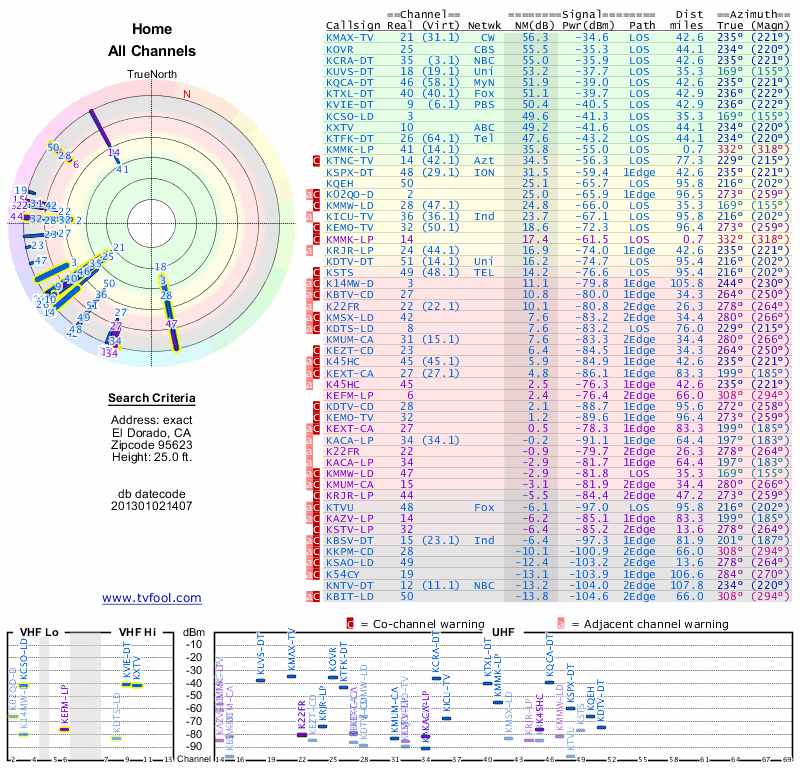Click the co-channel marker on KEZT-CD row

(x=316, y=351)
